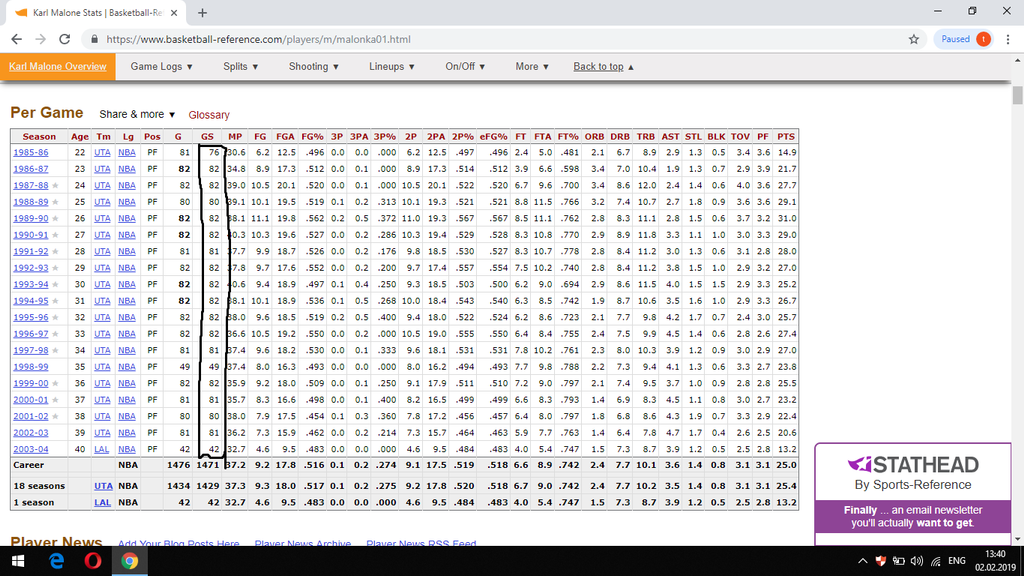Launch Edge from the taskbar
This screenshot has width=1024, height=576.
coord(56,561)
